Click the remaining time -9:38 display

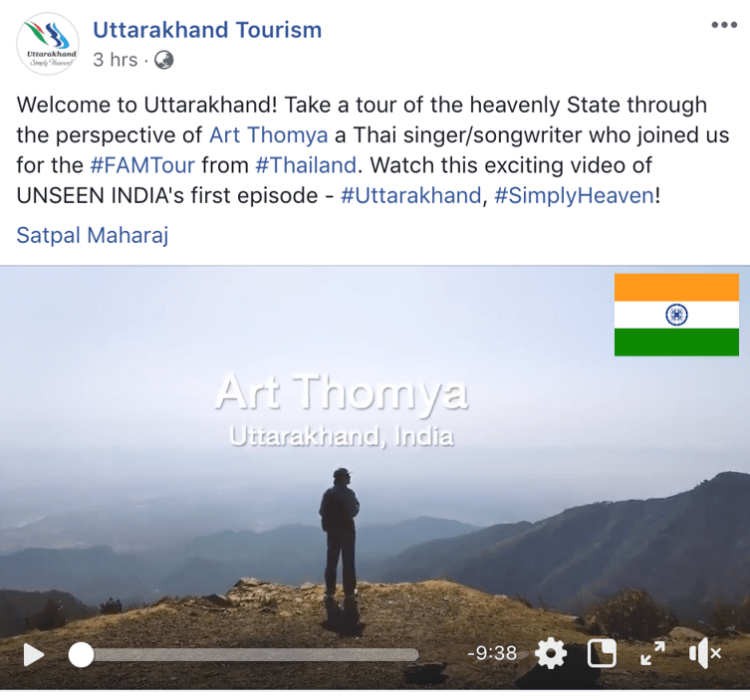pyautogui.click(x=492, y=653)
